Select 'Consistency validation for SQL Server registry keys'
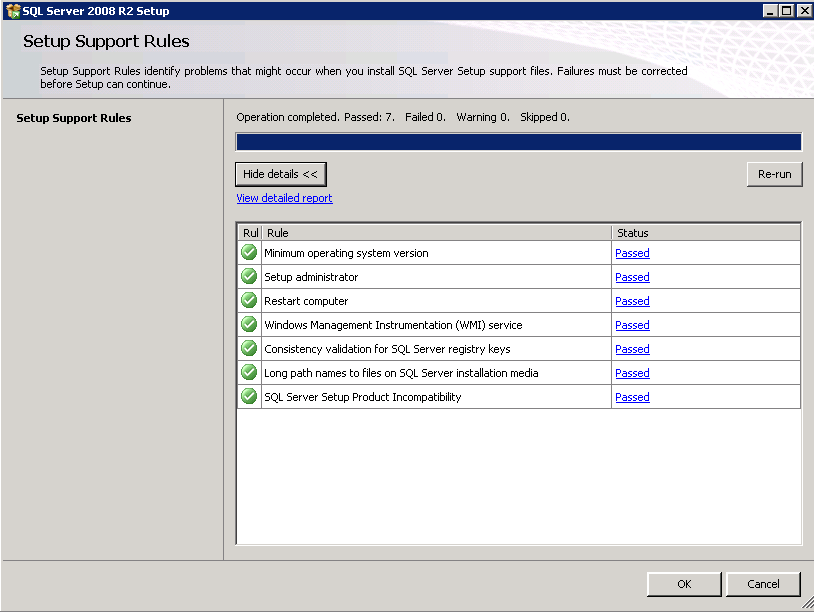This screenshot has height=612, width=814. [x=387, y=349]
